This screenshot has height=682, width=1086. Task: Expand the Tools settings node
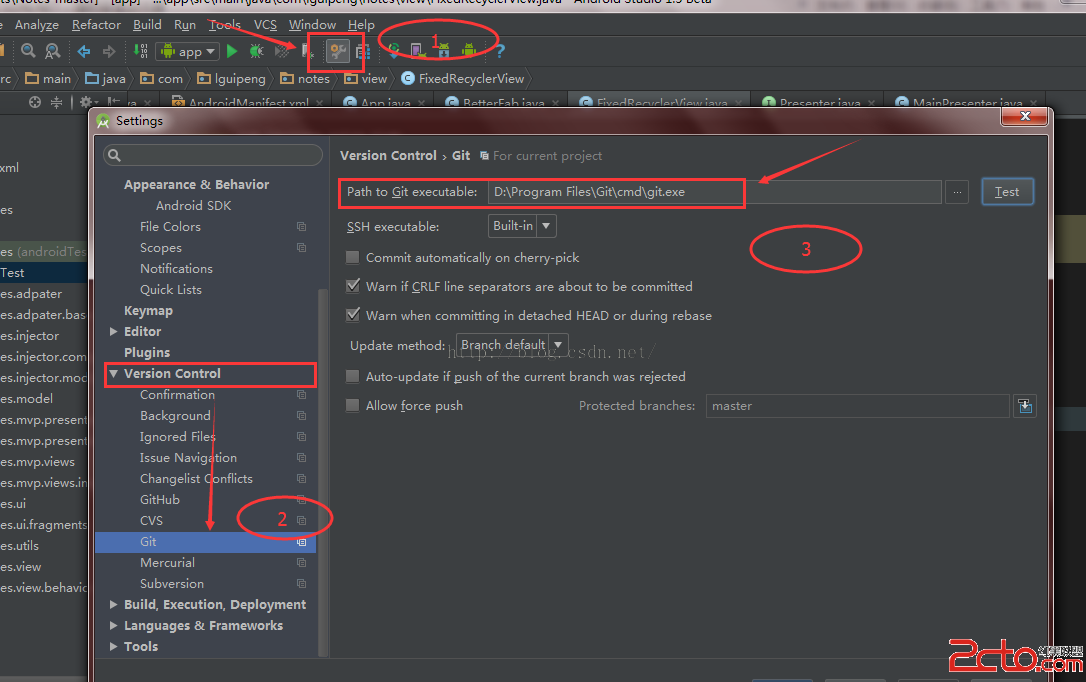click(114, 646)
